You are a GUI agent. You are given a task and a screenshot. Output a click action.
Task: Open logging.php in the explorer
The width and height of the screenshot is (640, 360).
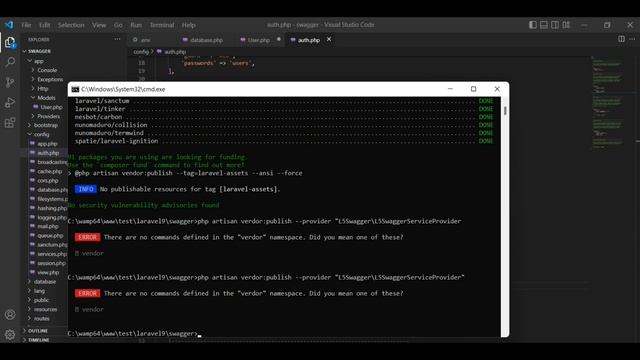[x=52, y=218]
